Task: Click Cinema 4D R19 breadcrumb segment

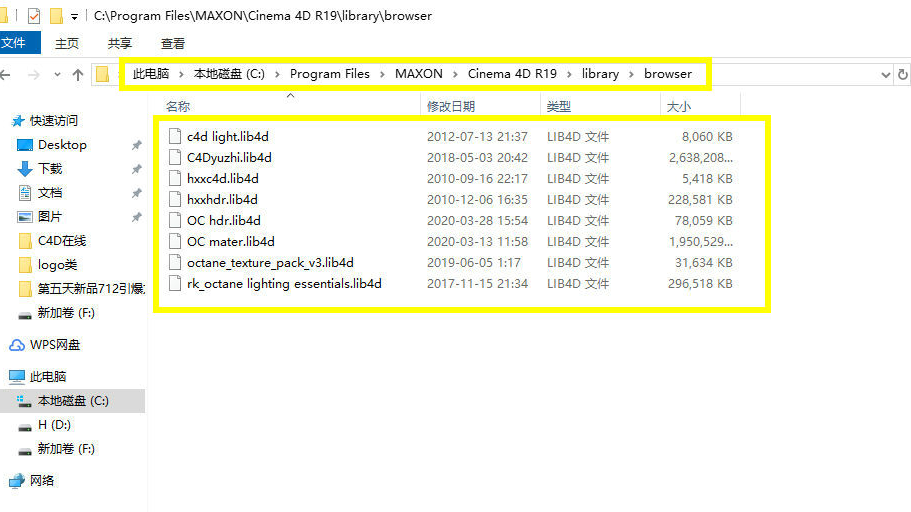Action: pyautogui.click(x=512, y=74)
